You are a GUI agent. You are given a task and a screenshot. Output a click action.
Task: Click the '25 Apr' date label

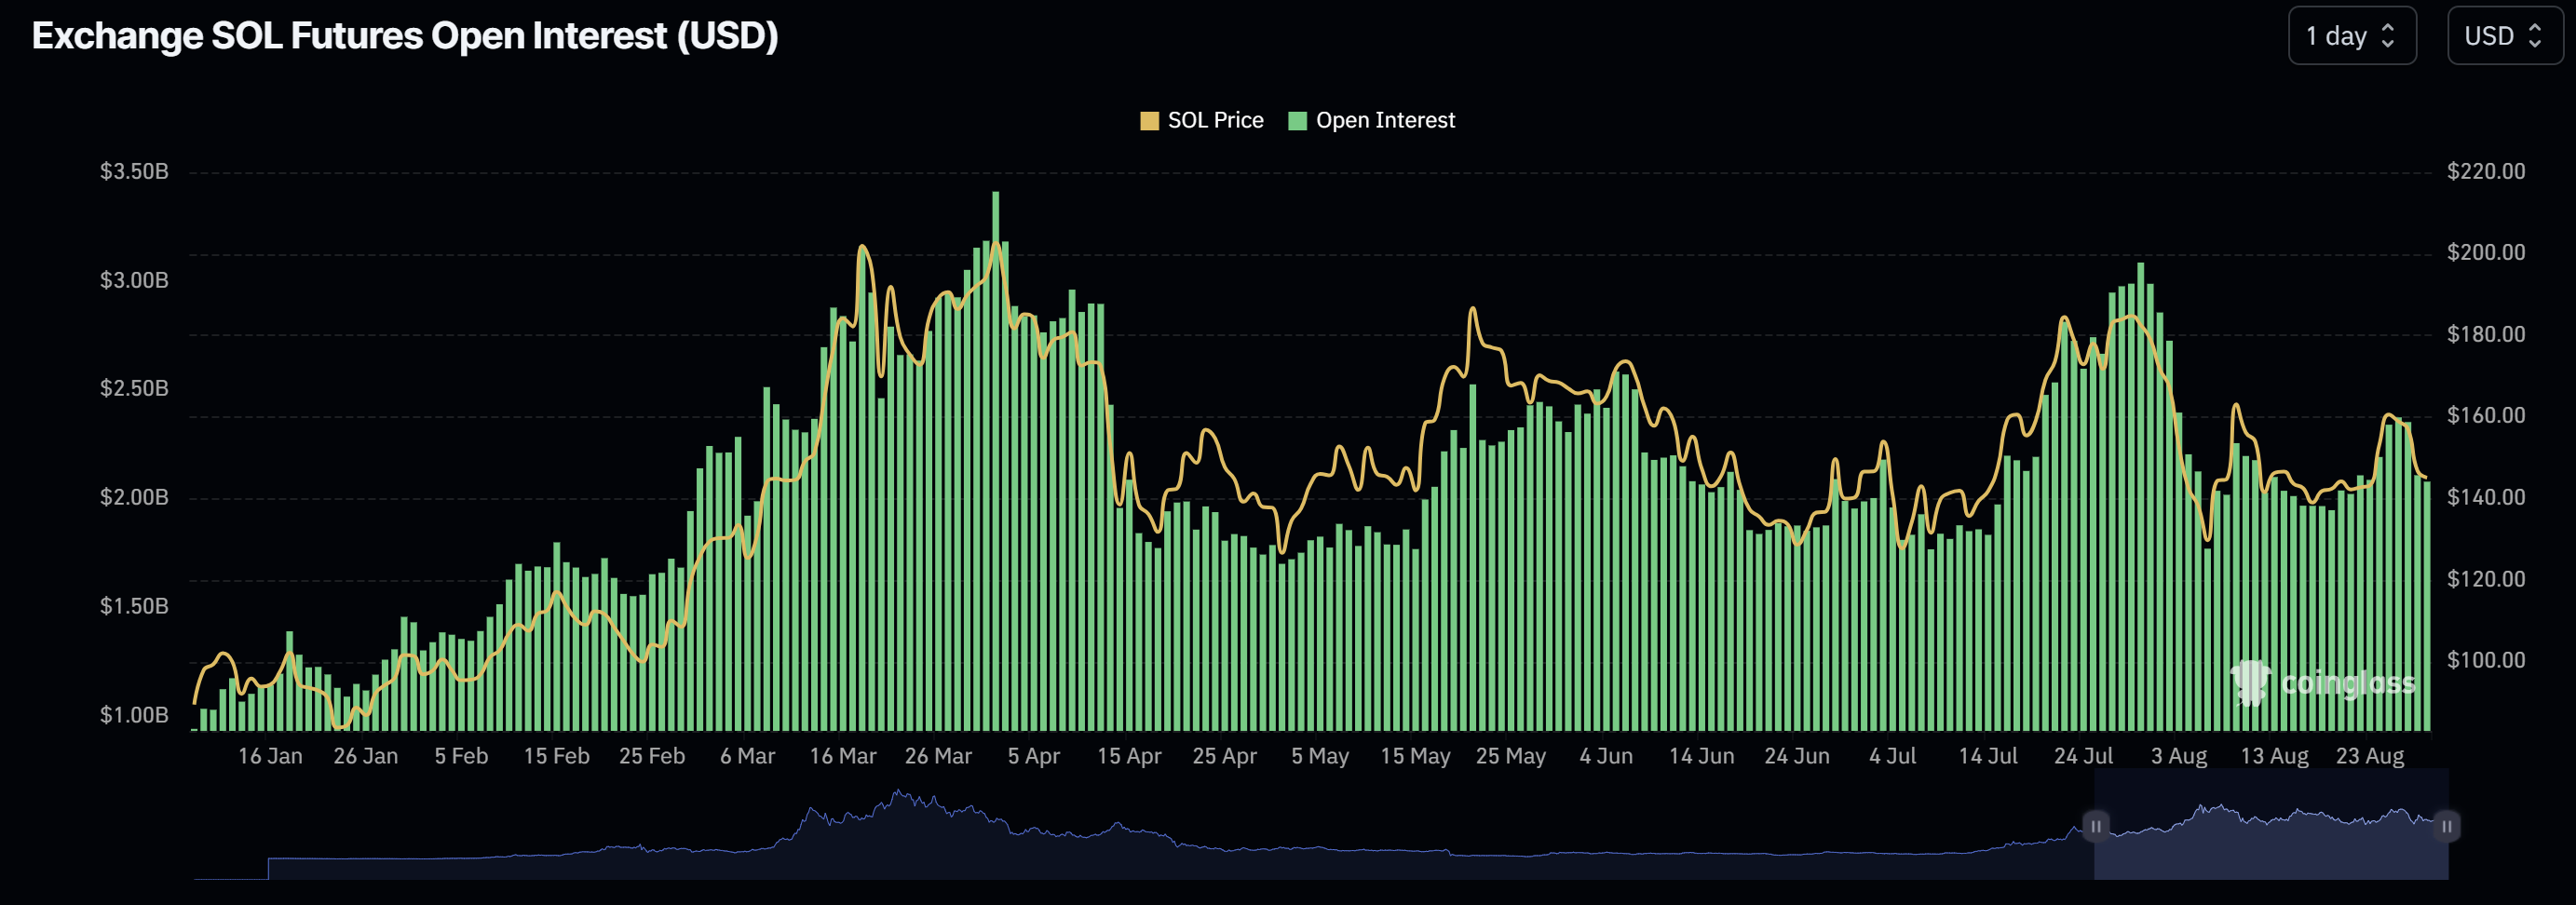[x=1224, y=756]
